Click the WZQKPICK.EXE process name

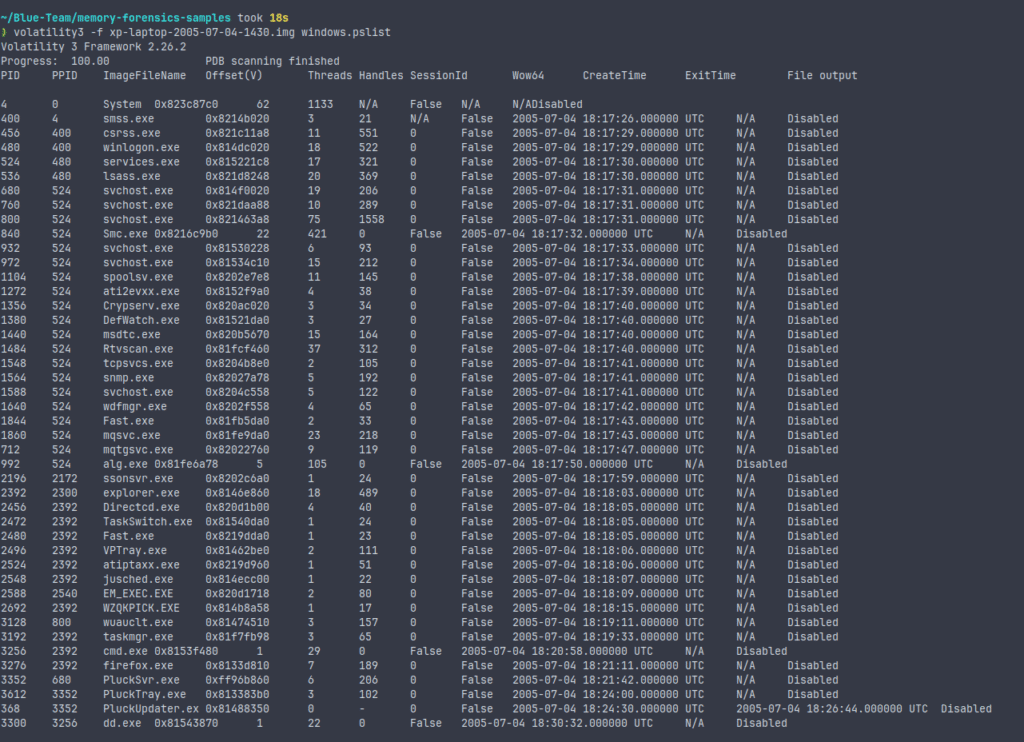[141, 607]
